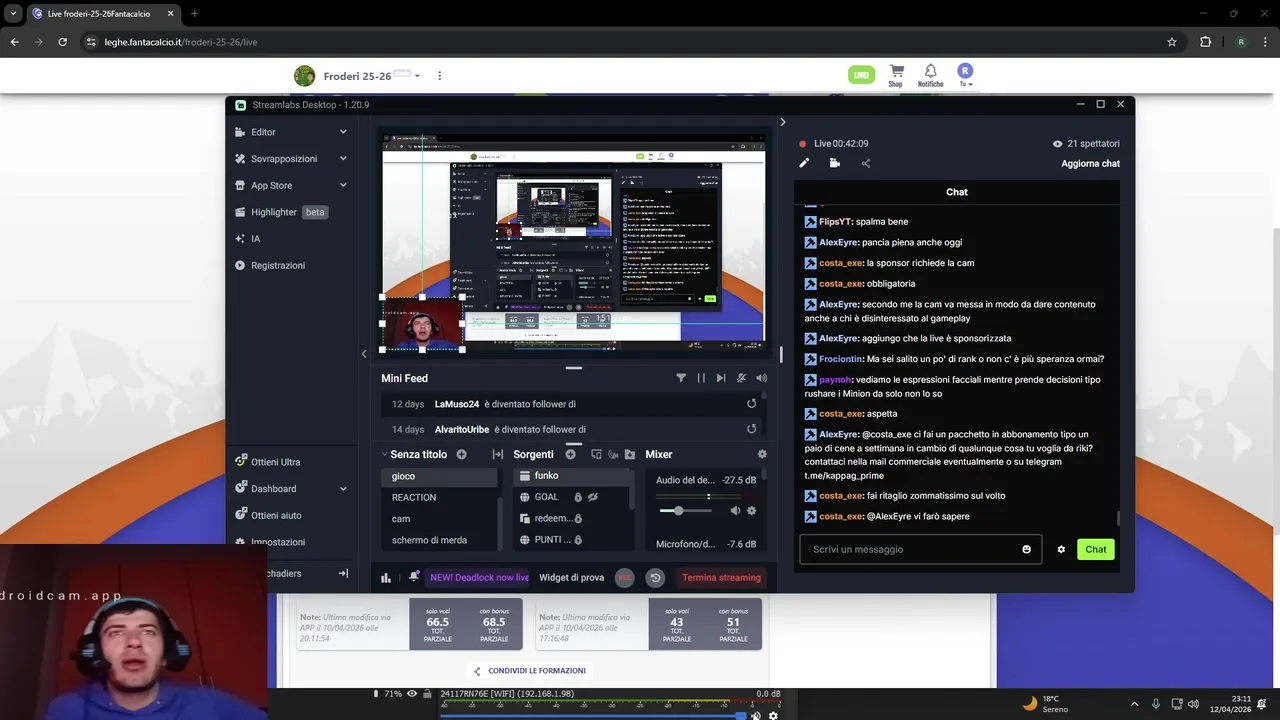The image size is (1280, 720).
Task: Skip the current alert in Mini Feed
Action: (721, 378)
